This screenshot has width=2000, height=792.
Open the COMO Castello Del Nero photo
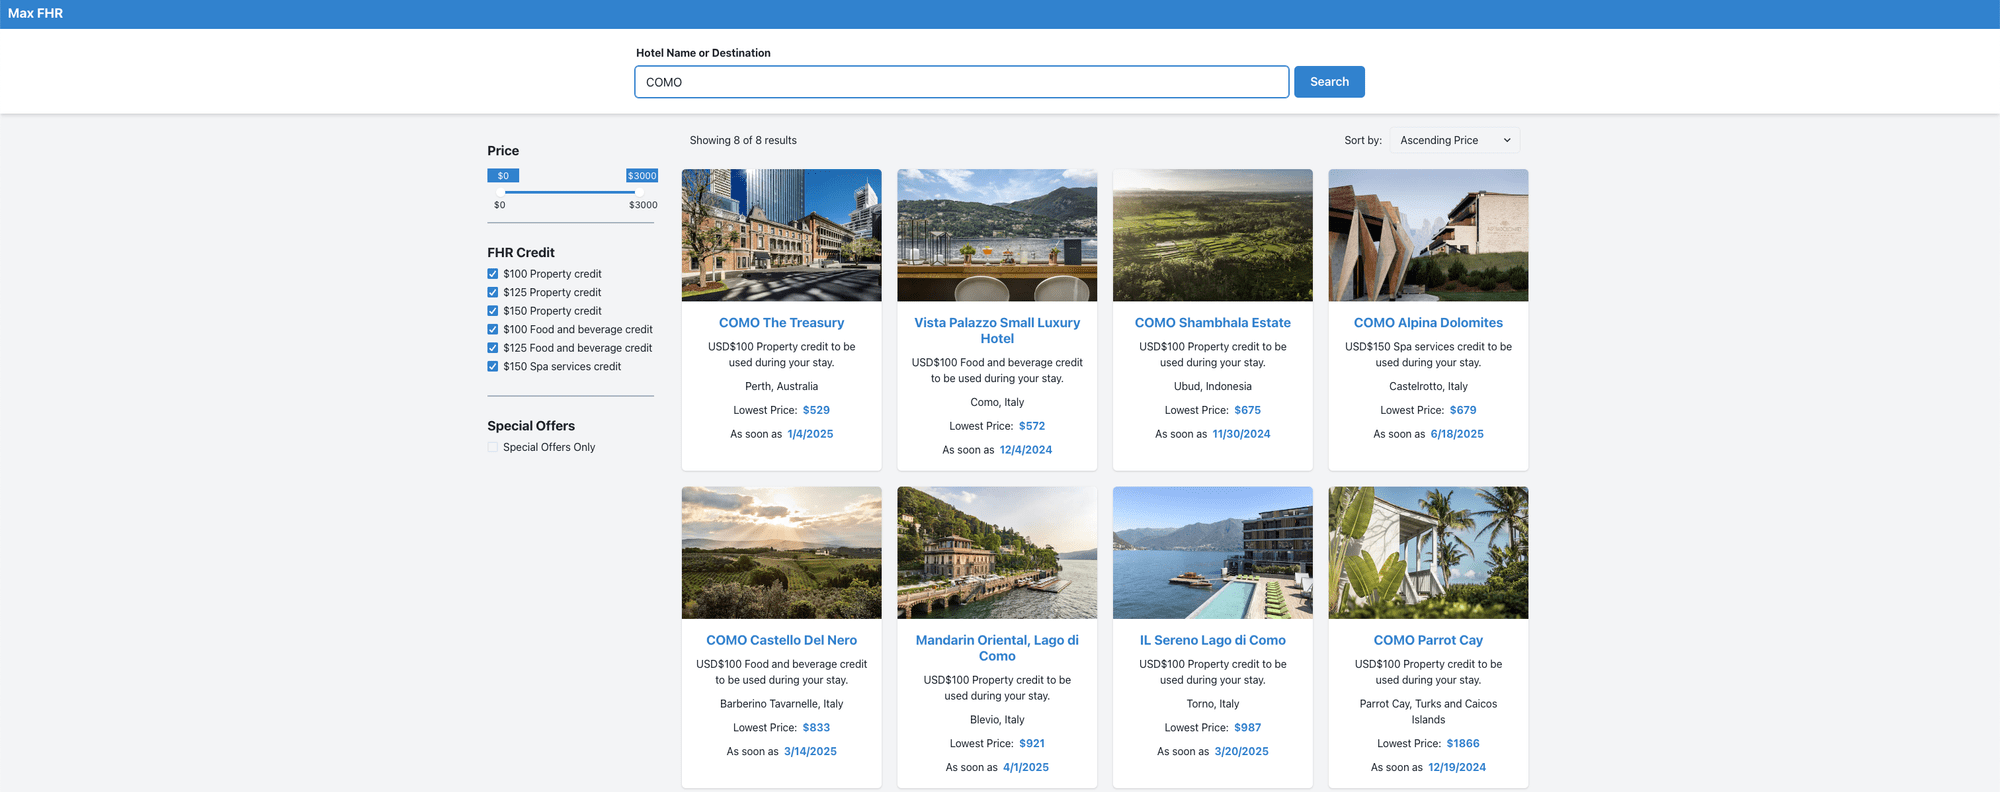[x=782, y=553]
